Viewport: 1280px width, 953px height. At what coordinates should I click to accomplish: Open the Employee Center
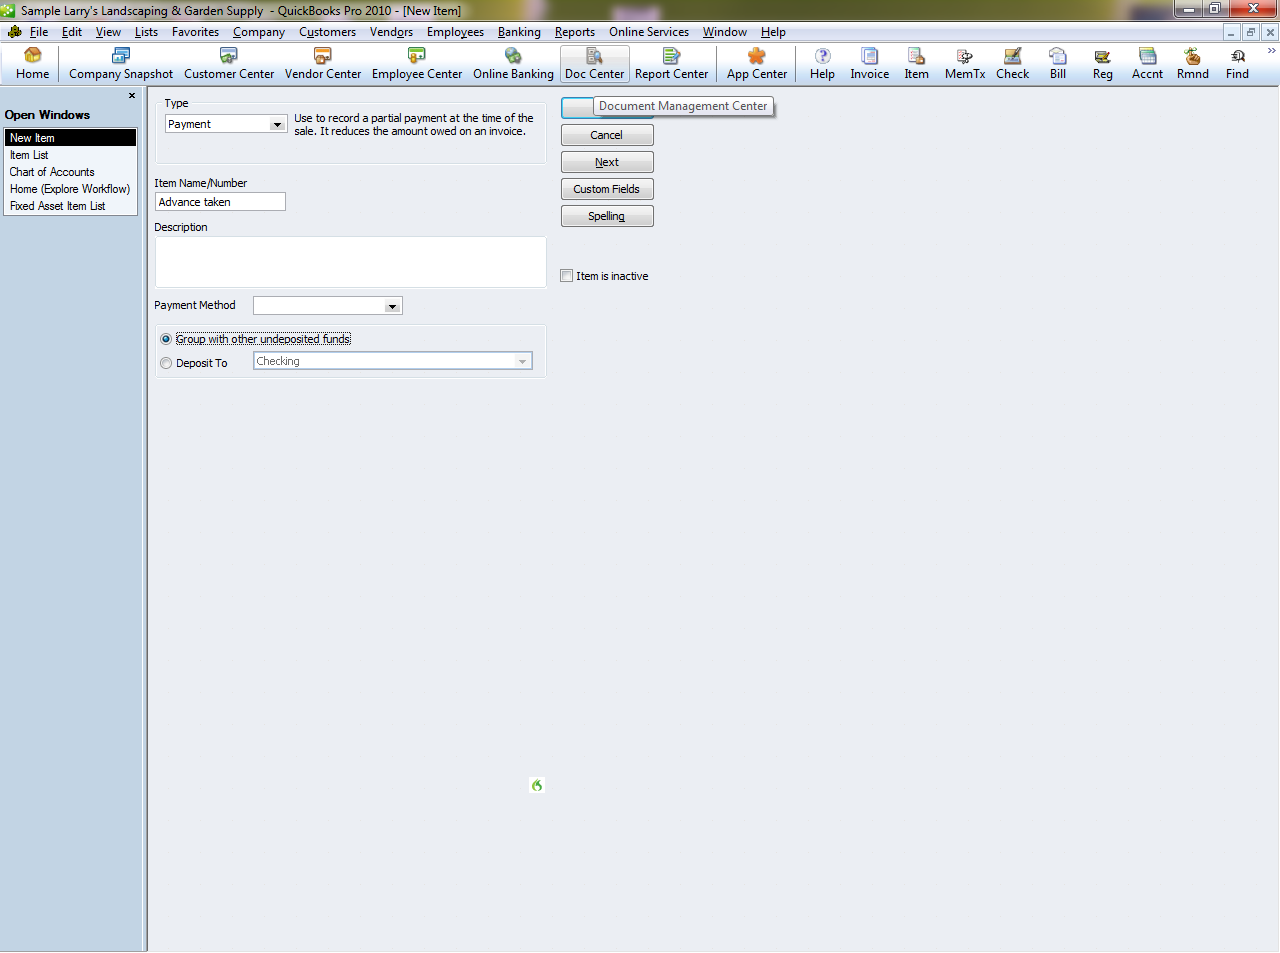click(x=417, y=64)
